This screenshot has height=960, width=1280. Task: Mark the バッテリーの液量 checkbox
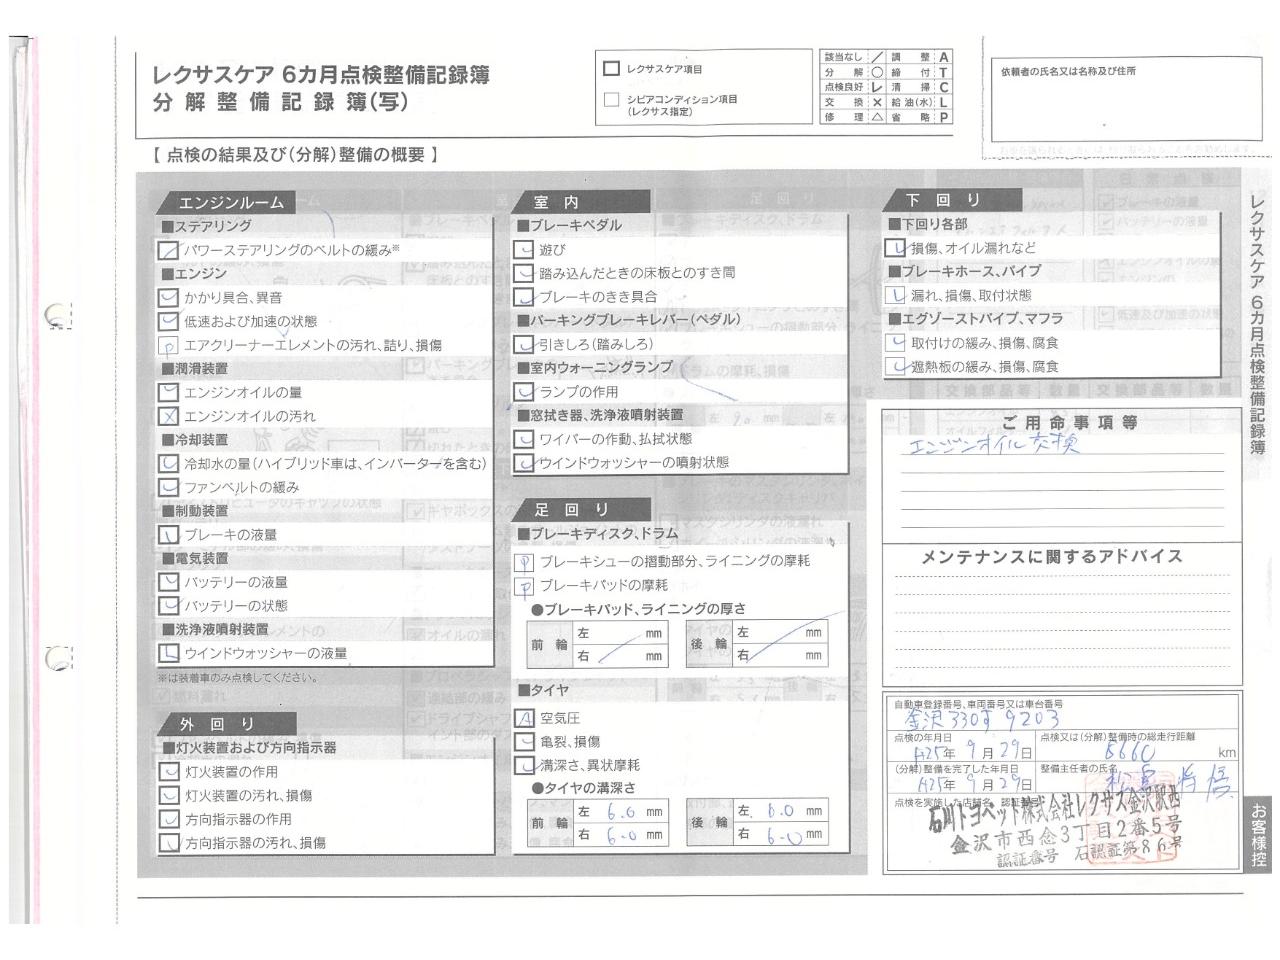[x=169, y=582]
